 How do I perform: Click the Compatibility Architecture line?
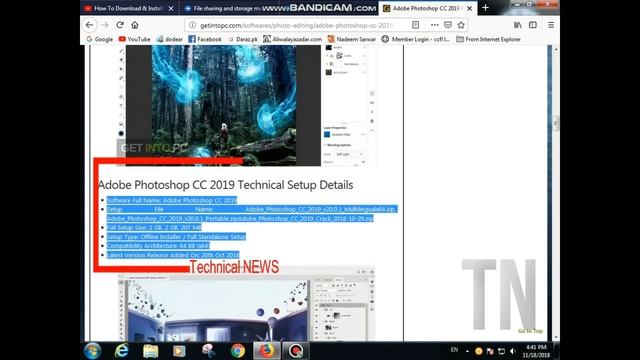(x=158, y=246)
